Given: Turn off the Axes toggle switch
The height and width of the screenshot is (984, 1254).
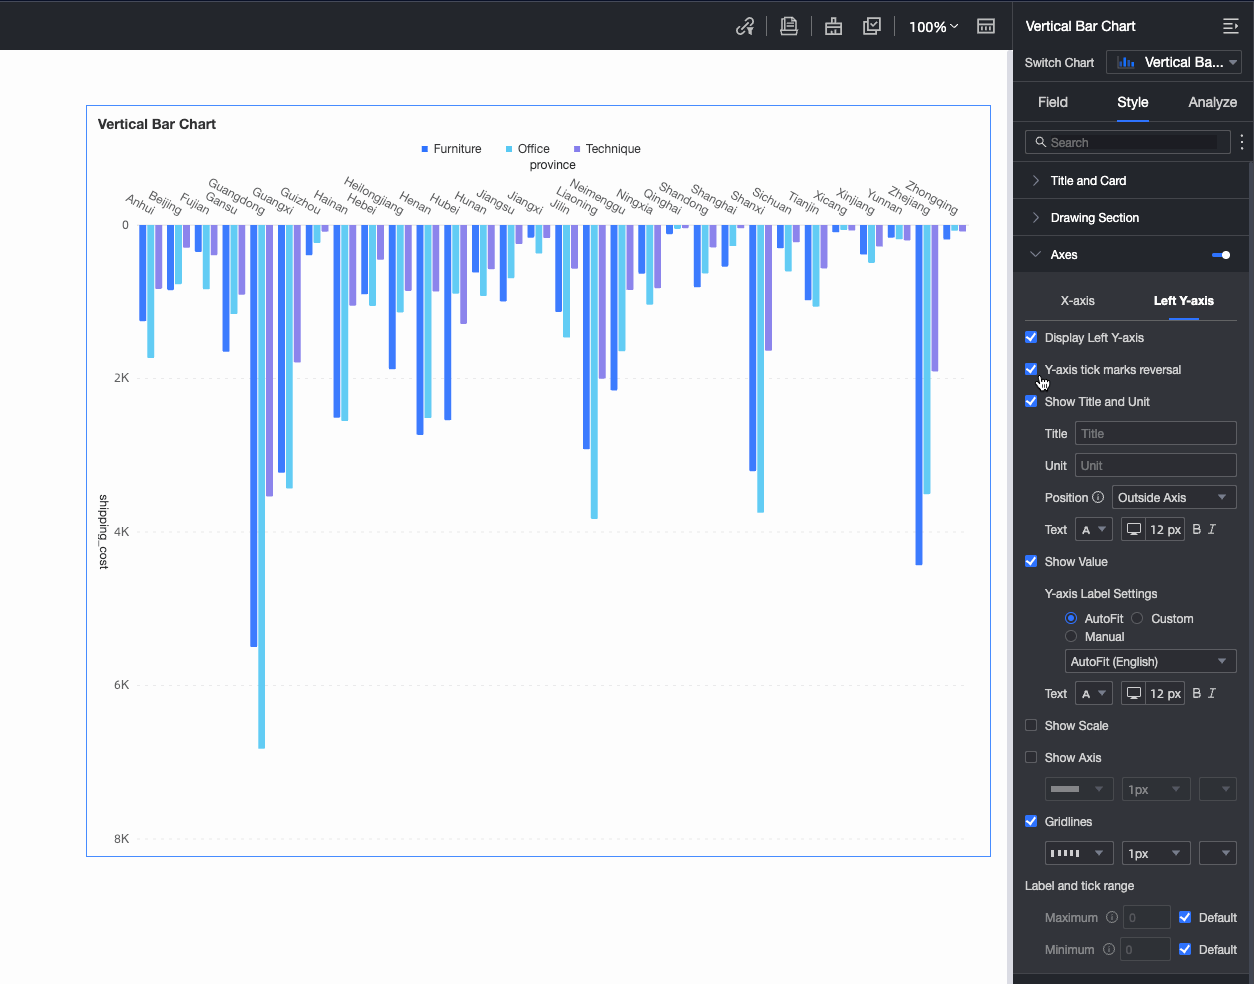Looking at the screenshot, I should click(1221, 255).
